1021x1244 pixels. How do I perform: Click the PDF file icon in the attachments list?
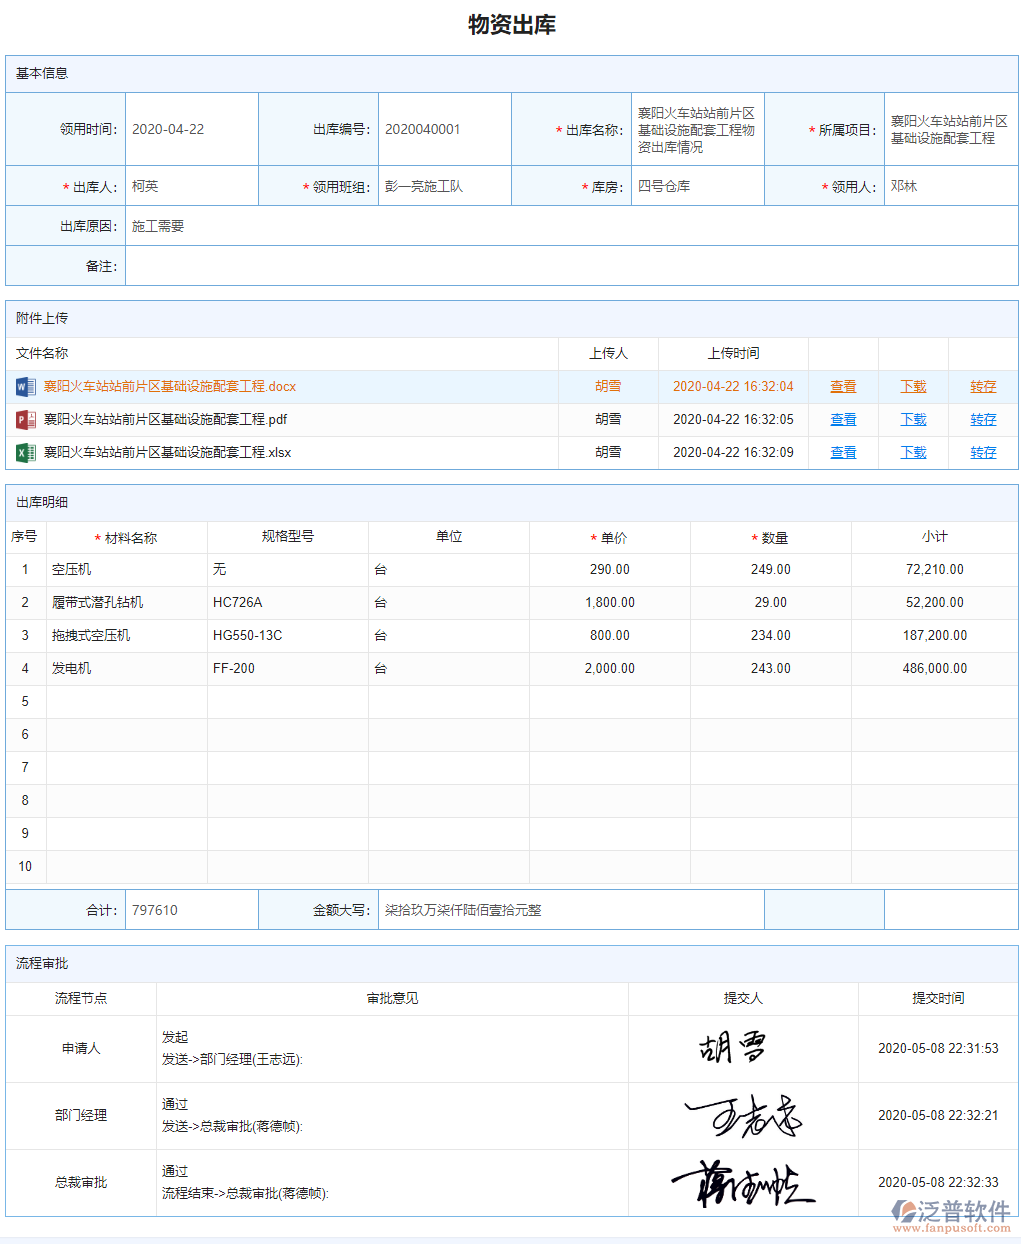point(24,419)
